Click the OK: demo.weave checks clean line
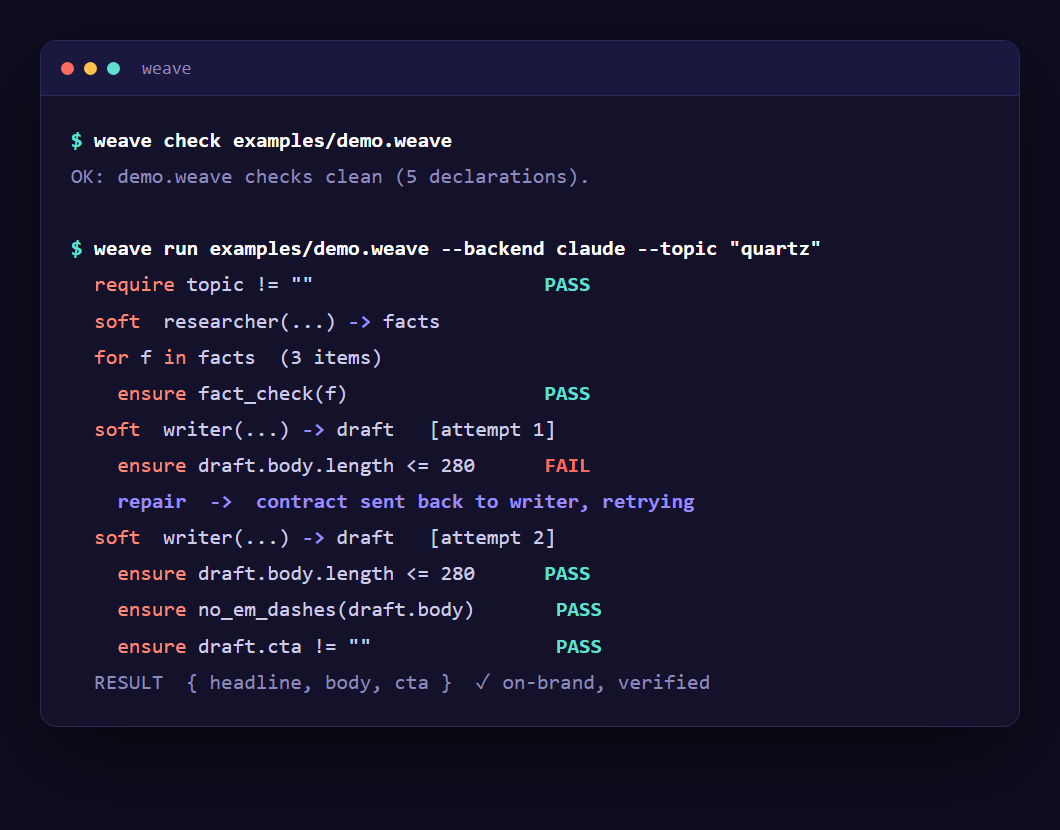The height and width of the screenshot is (830, 1060). [x=330, y=177]
